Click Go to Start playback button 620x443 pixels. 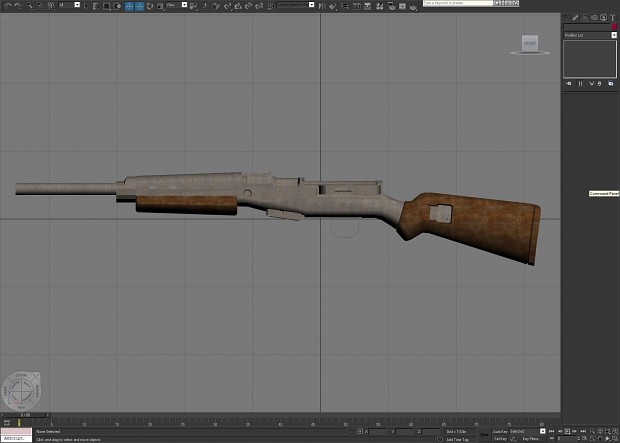(552, 431)
